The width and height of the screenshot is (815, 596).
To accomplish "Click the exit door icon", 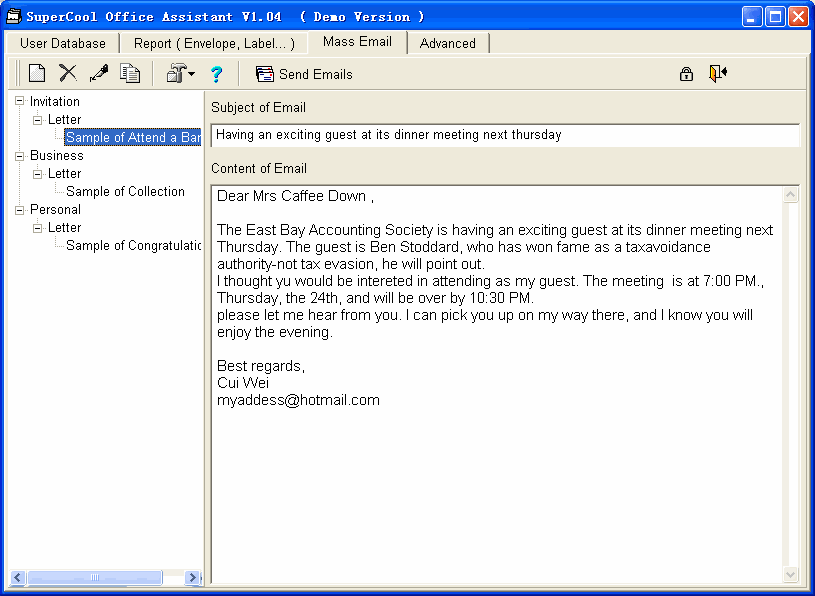I will click(717, 73).
